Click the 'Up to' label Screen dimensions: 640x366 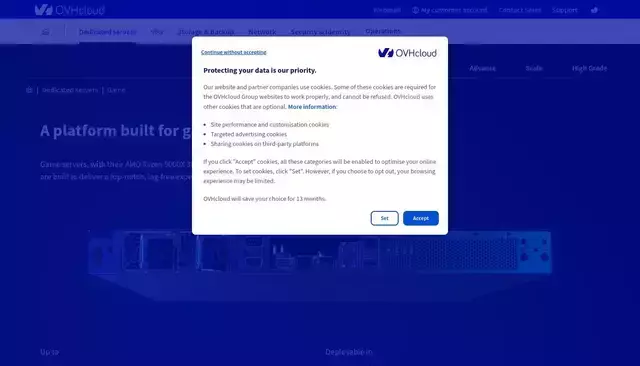click(x=49, y=352)
